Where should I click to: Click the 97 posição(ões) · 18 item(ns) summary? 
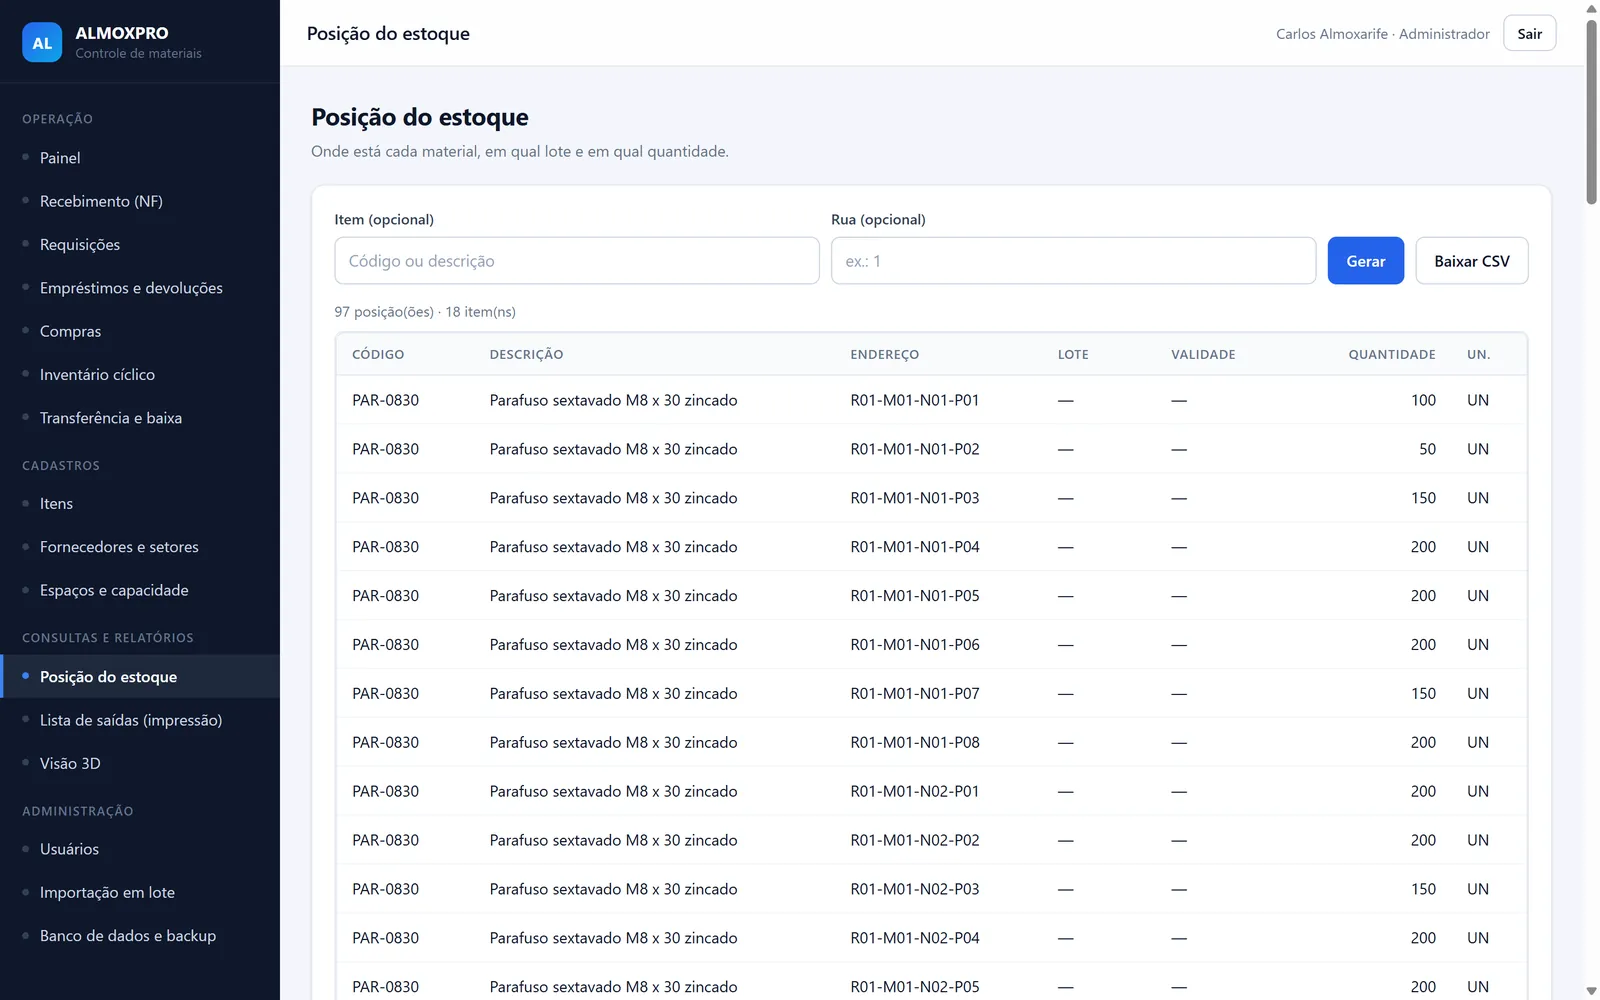point(425,312)
